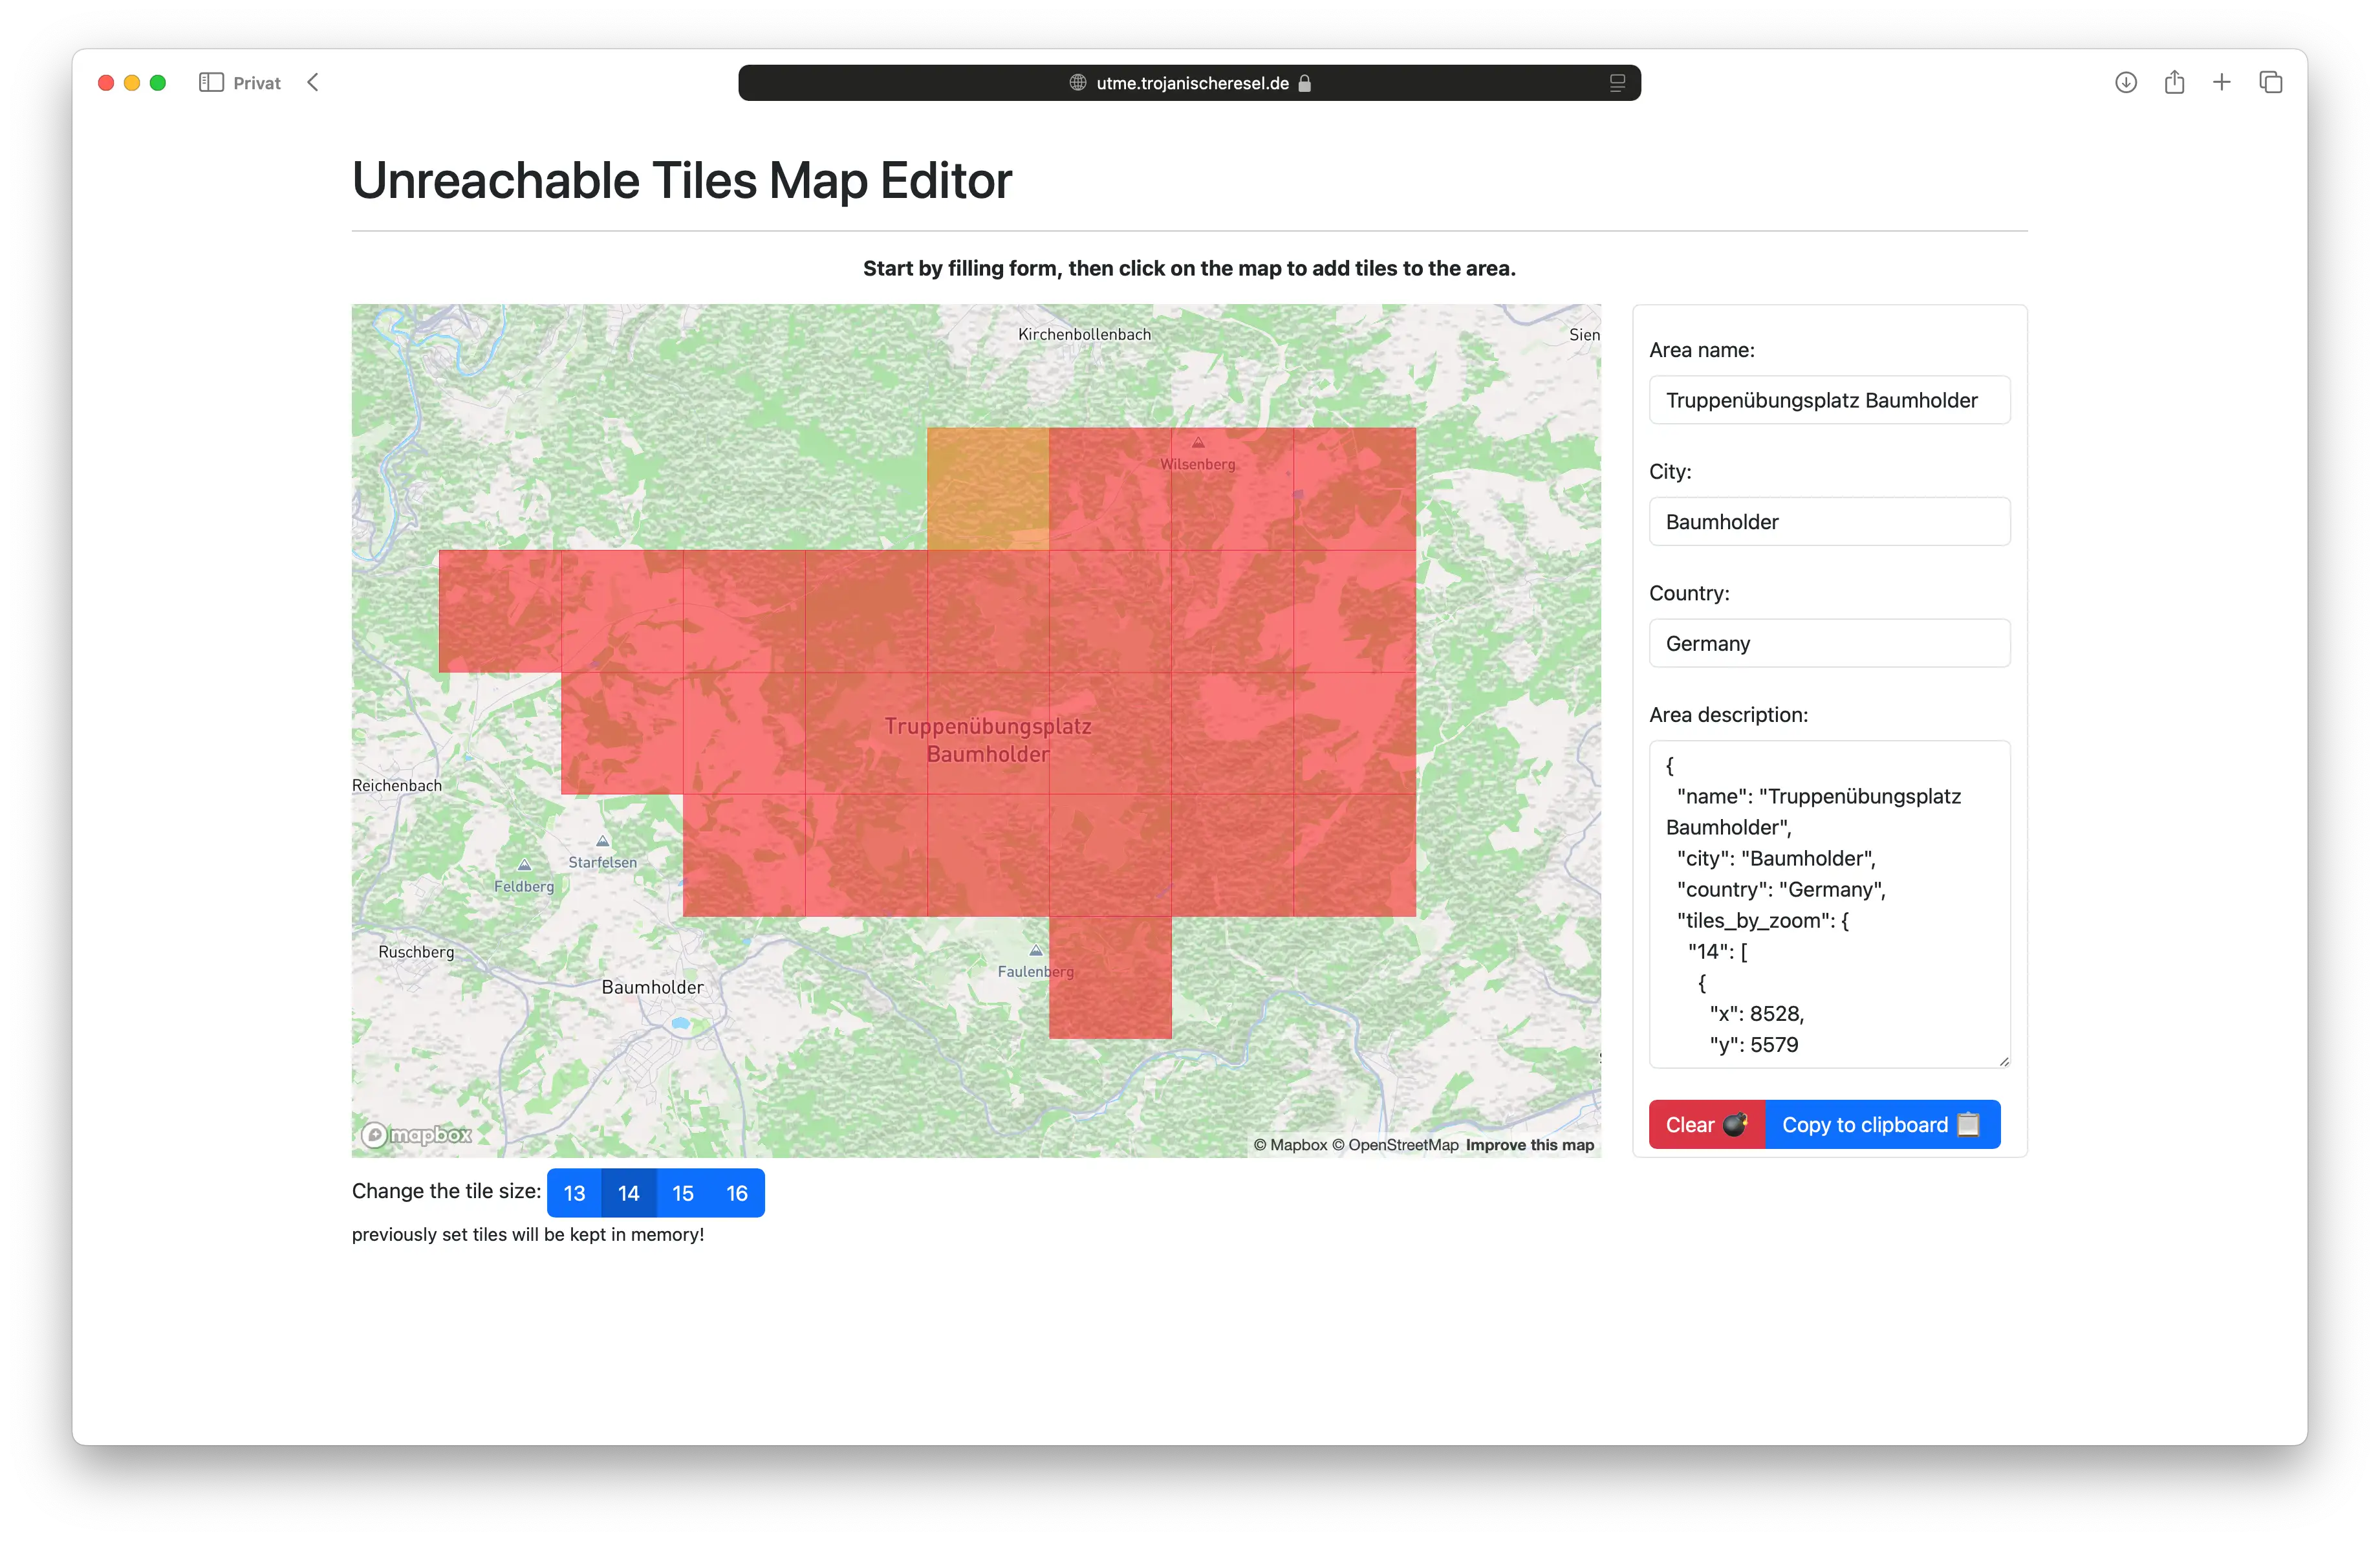The height and width of the screenshot is (1541, 2380).
Task: Click the Clear button with bomb
Action: click(x=1707, y=1125)
